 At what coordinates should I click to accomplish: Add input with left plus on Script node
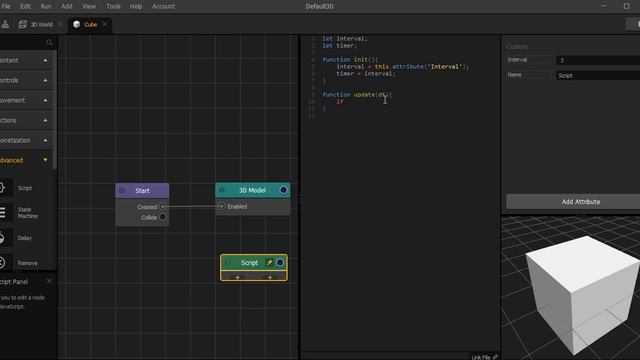click(238, 277)
